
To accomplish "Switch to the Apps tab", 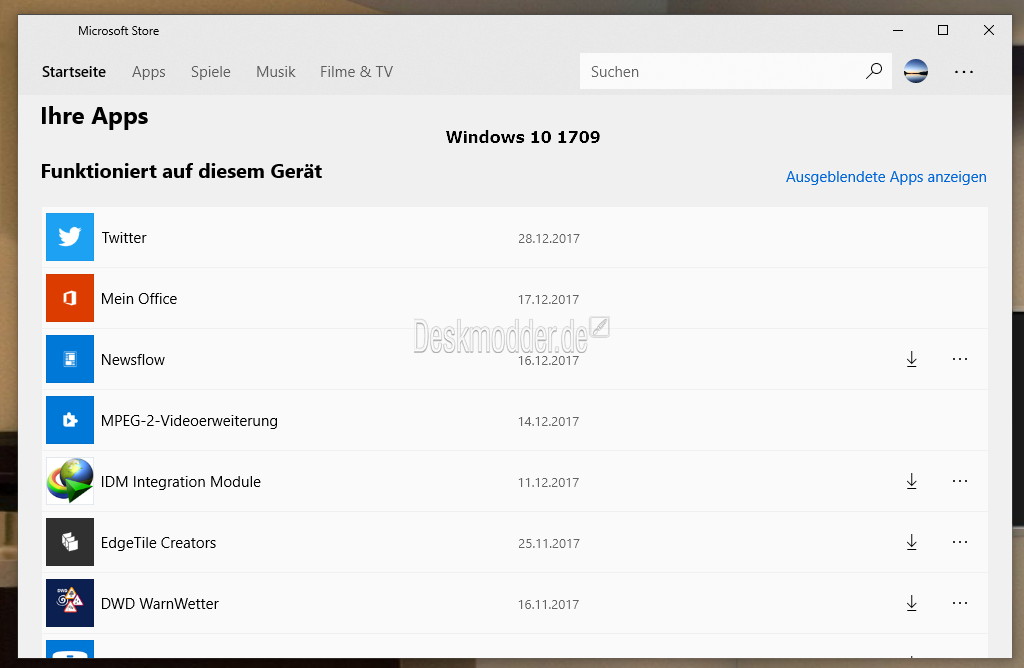I will click(x=148, y=72).
